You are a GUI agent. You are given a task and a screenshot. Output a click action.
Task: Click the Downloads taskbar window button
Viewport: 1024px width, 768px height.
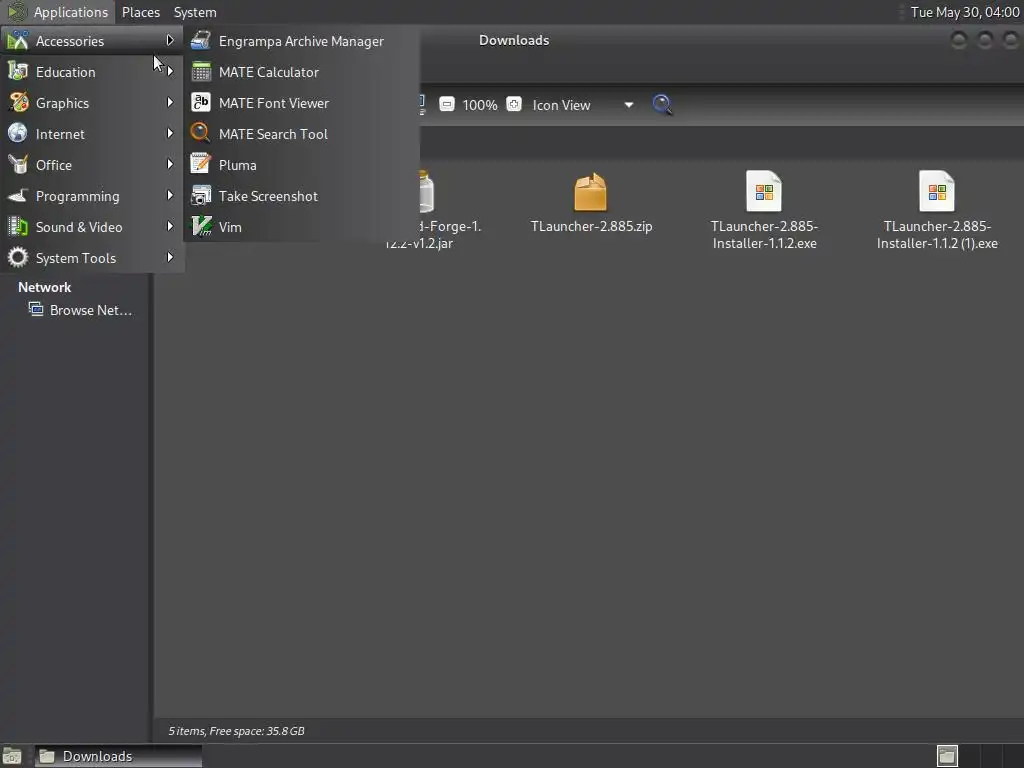118,756
